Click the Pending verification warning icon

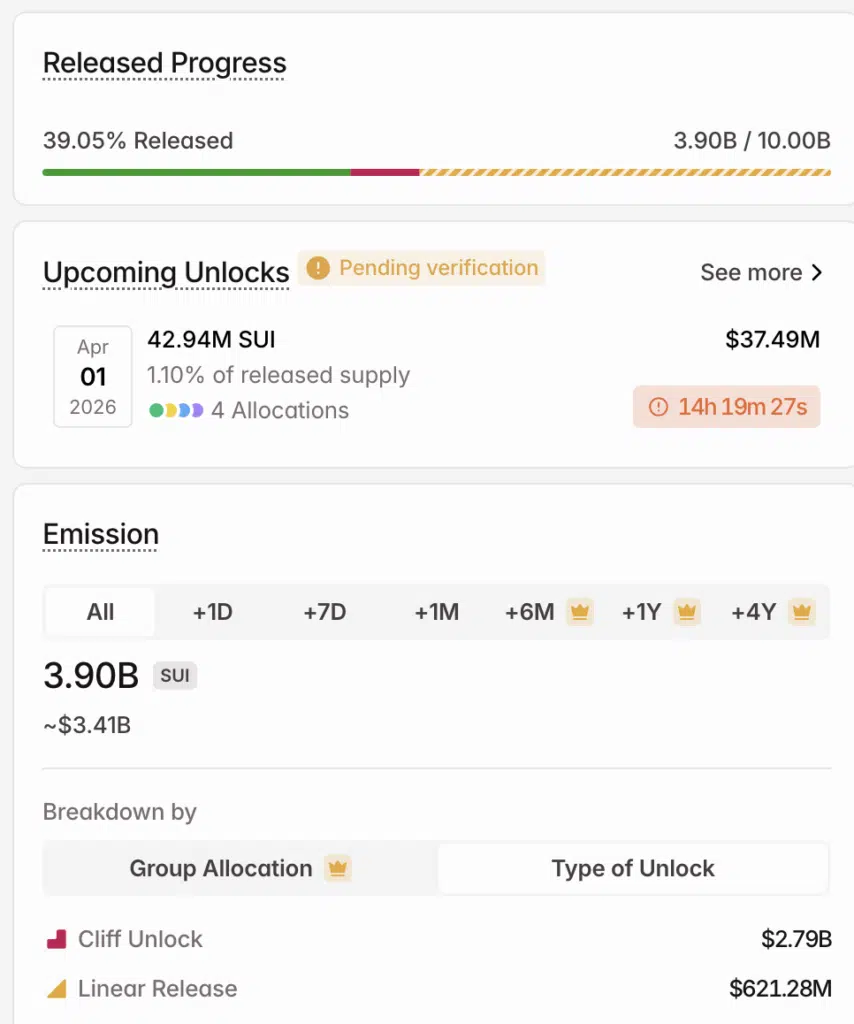318,268
